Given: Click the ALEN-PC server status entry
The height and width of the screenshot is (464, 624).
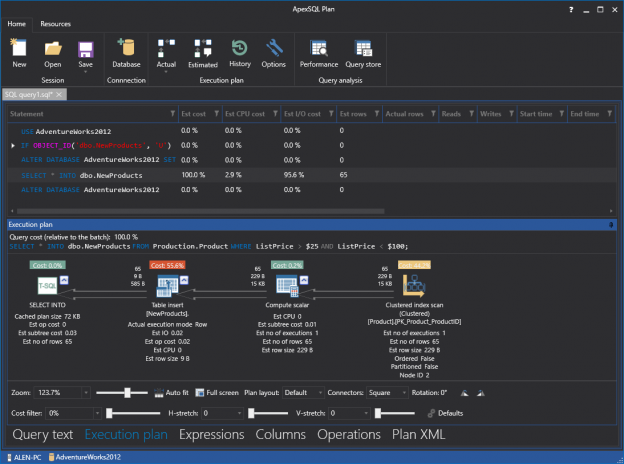Looking at the screenshot, I should [x=24, y=457].
